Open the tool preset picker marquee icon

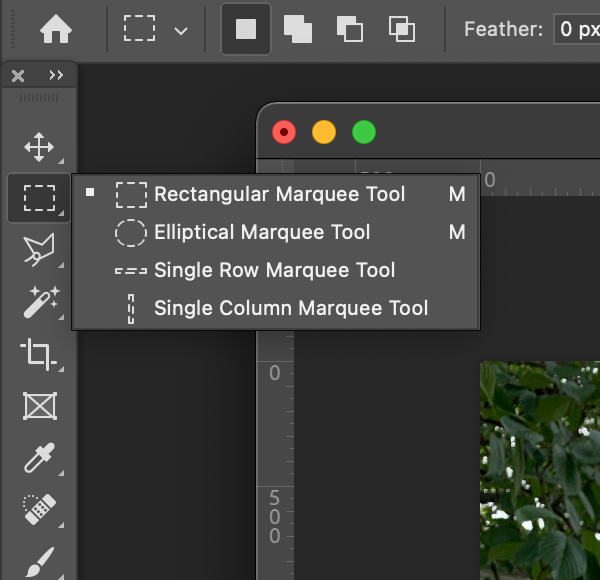140,28
